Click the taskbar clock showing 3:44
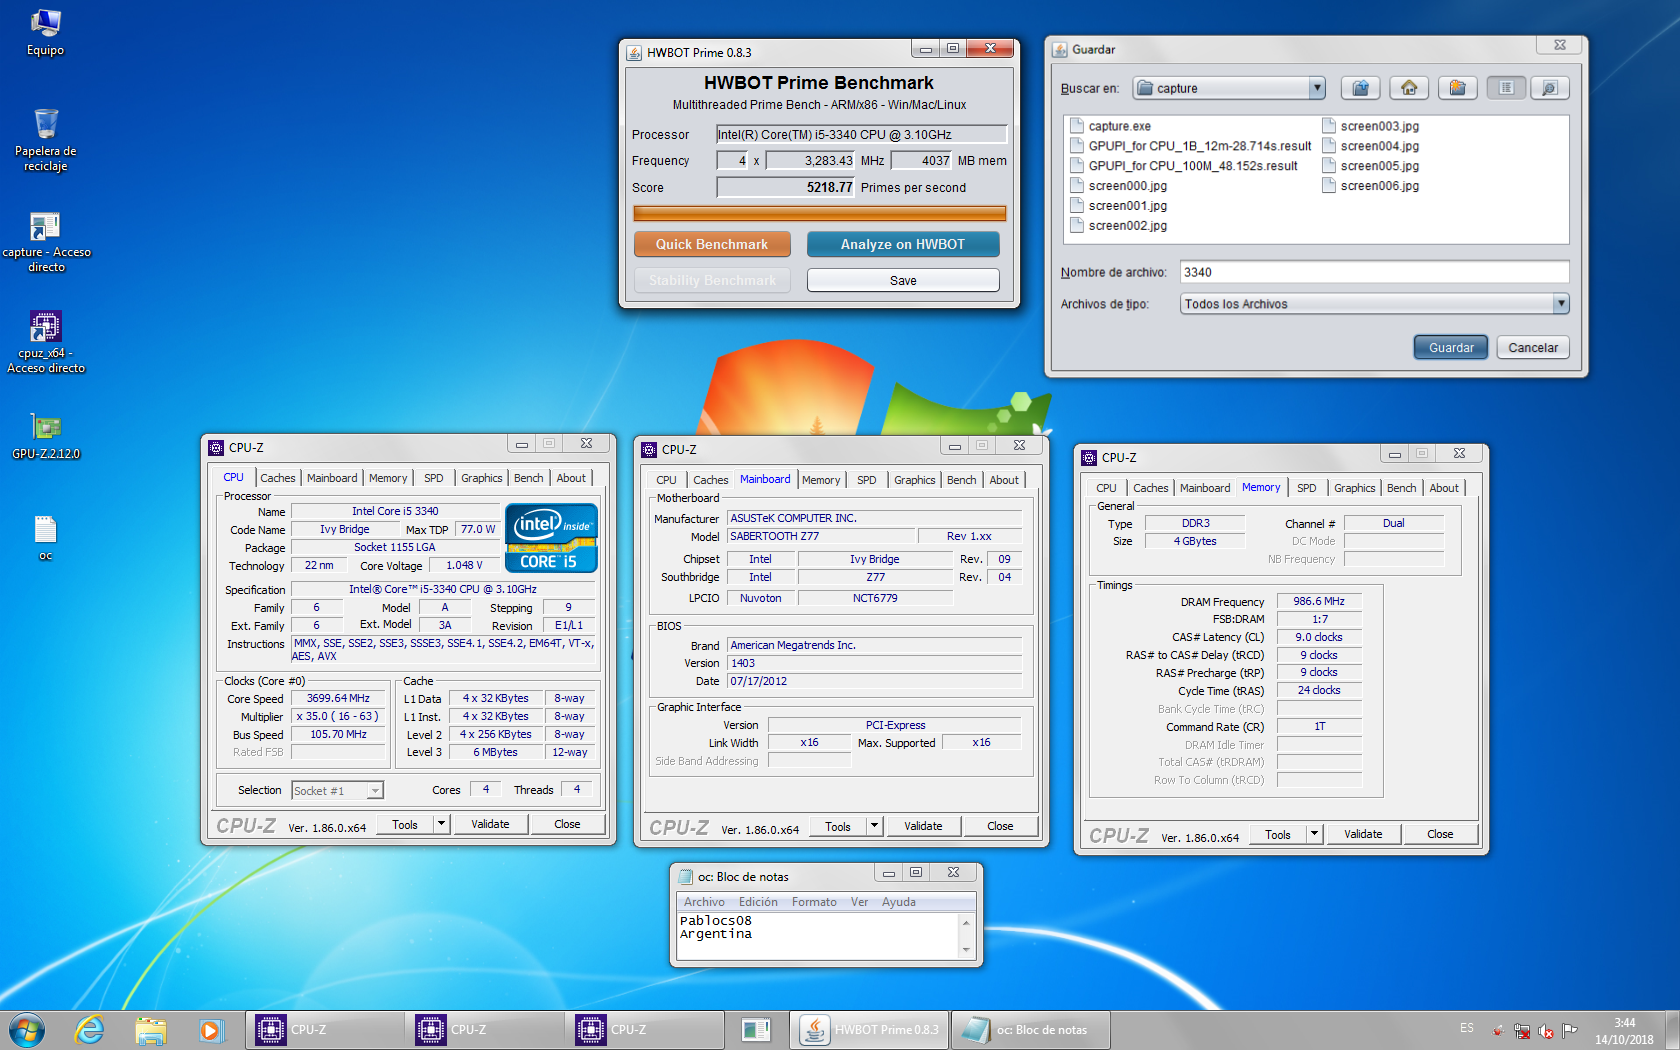1680x1050 pixels. pos(1624,1031)
